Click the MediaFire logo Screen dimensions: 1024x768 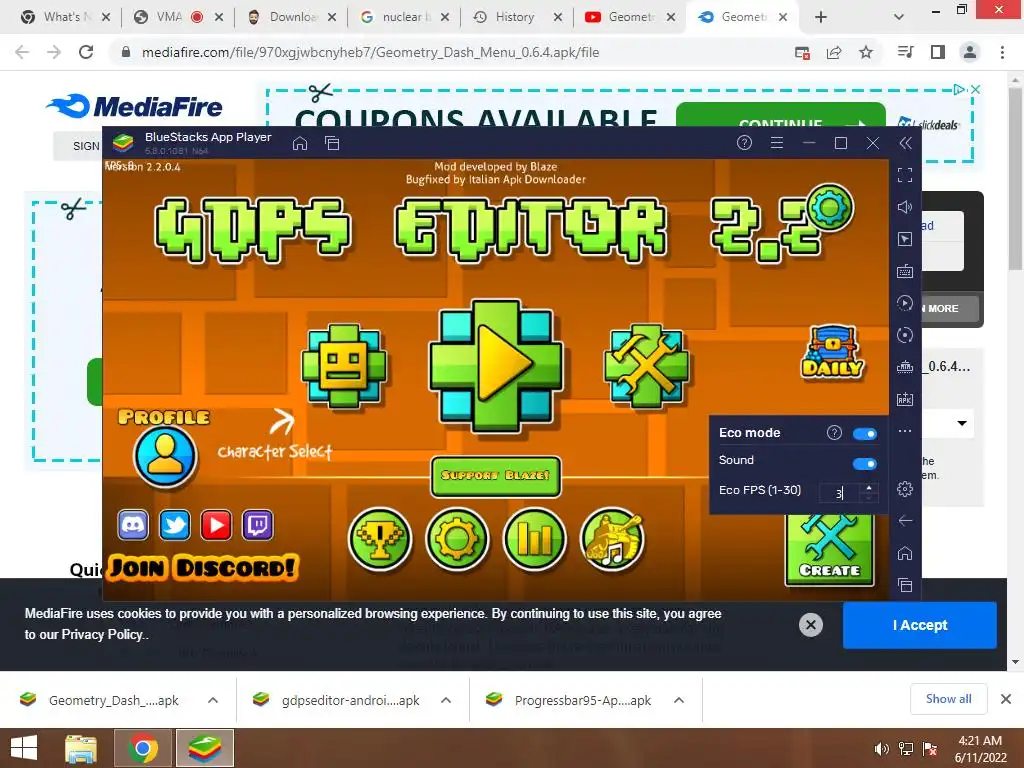click(x=135, y=106)
